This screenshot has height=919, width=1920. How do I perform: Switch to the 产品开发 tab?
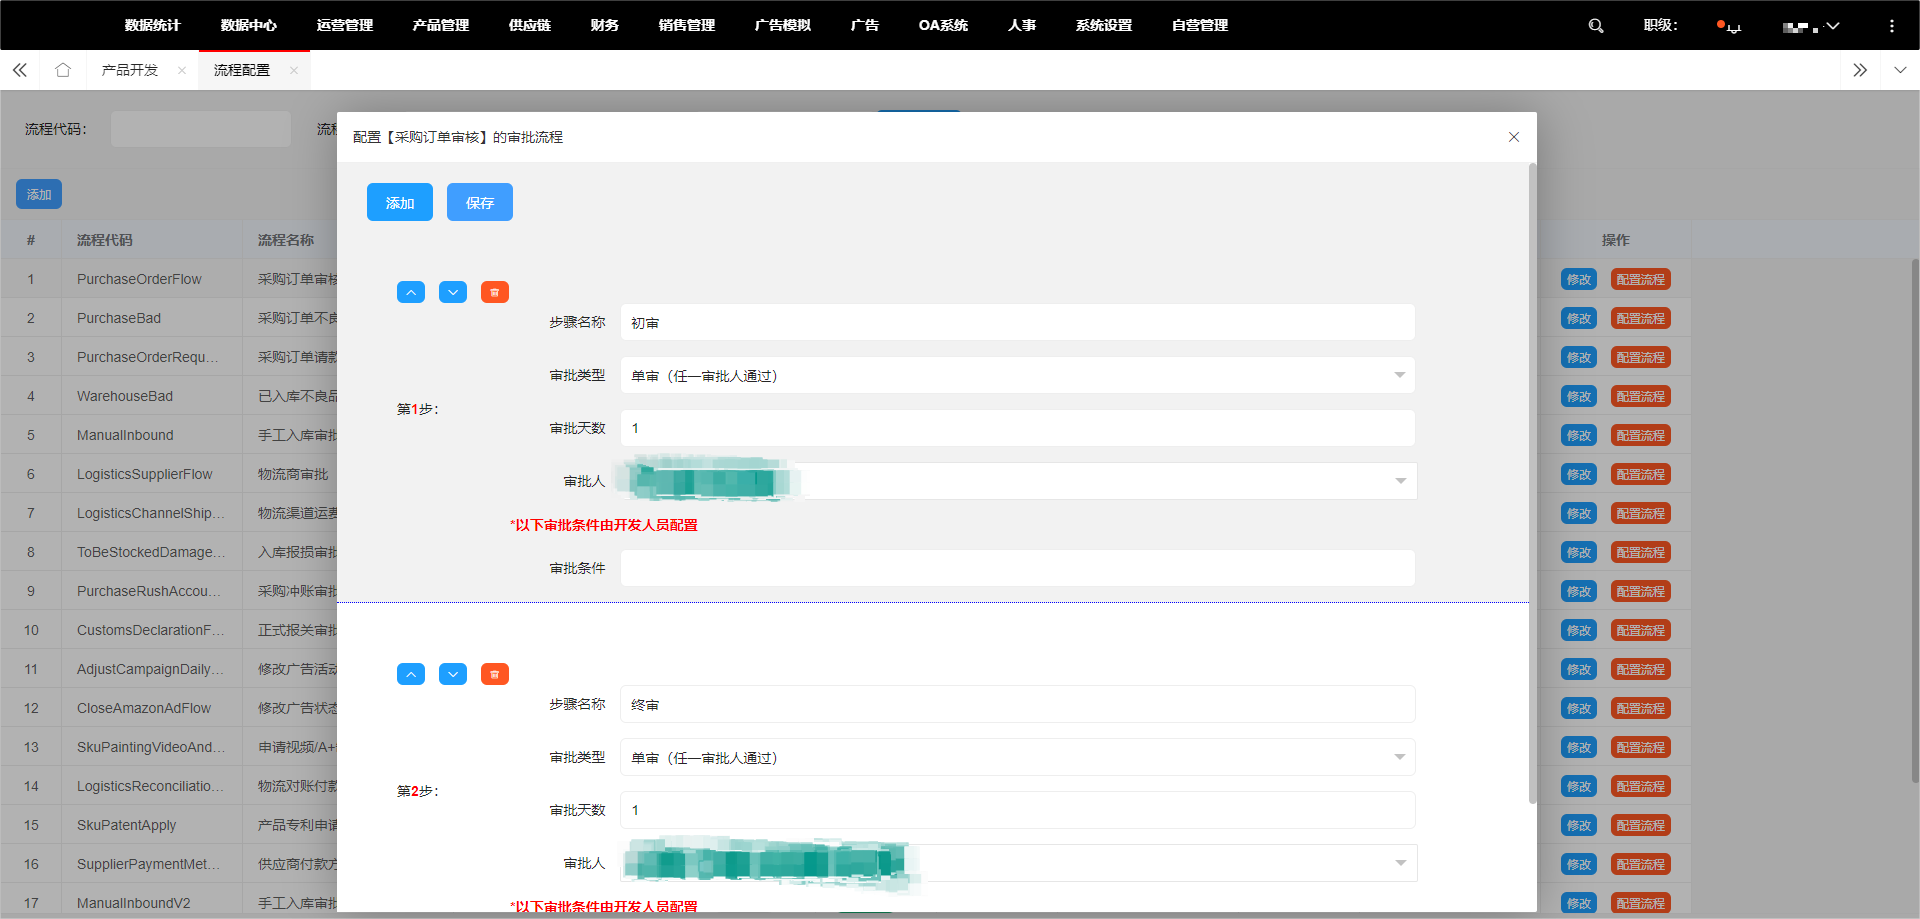coord(130,70)
